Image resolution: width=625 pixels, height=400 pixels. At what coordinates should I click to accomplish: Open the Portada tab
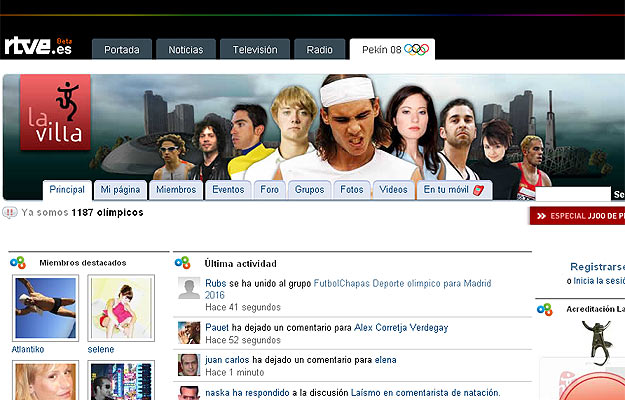tap(122, 50)
